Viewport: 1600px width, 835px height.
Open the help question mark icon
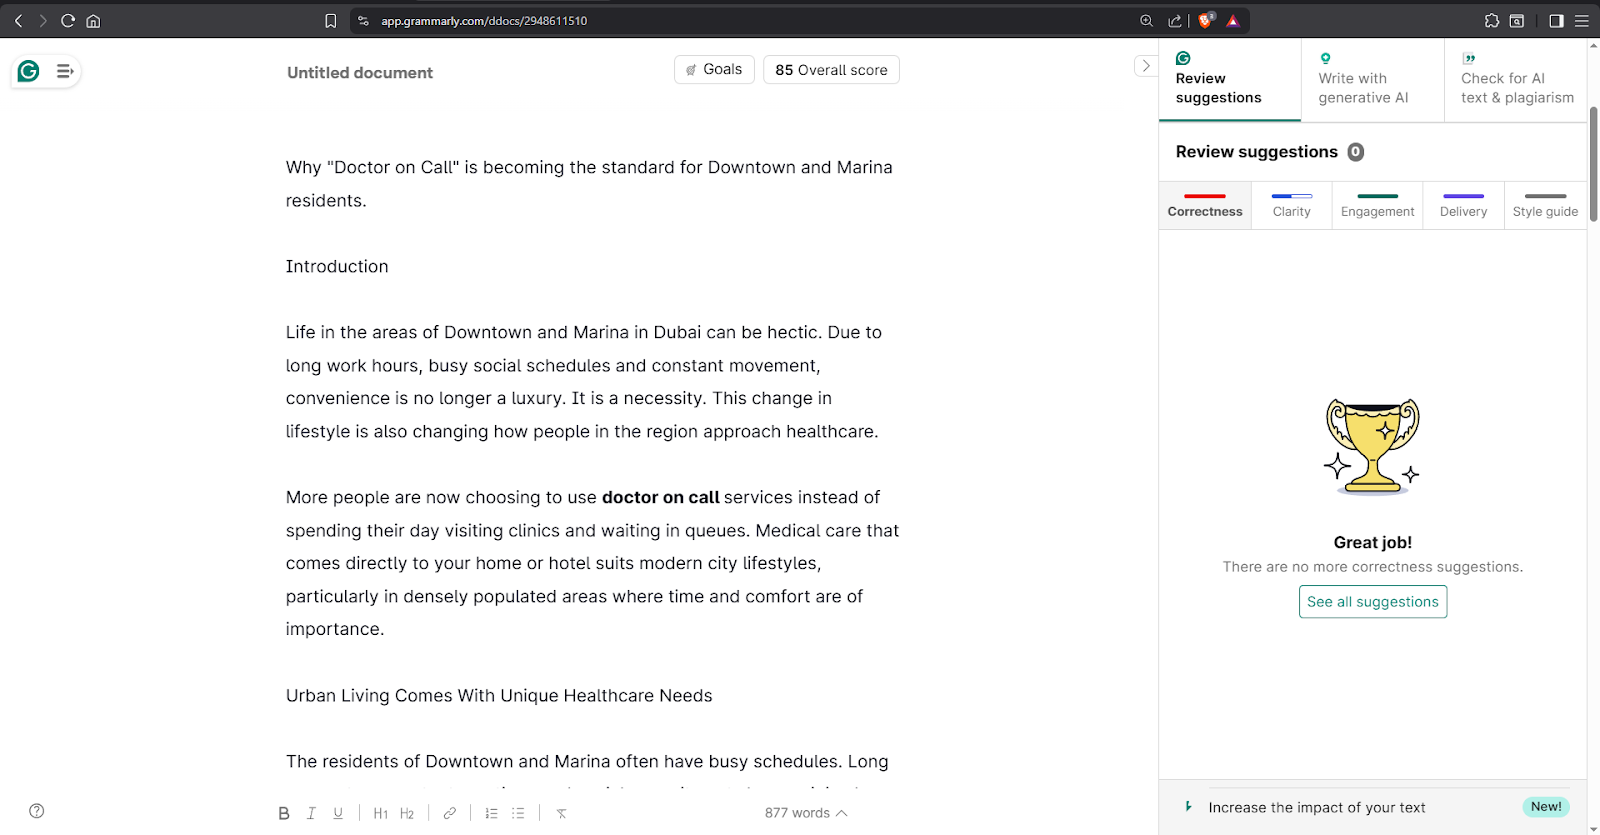pos(37,811)
